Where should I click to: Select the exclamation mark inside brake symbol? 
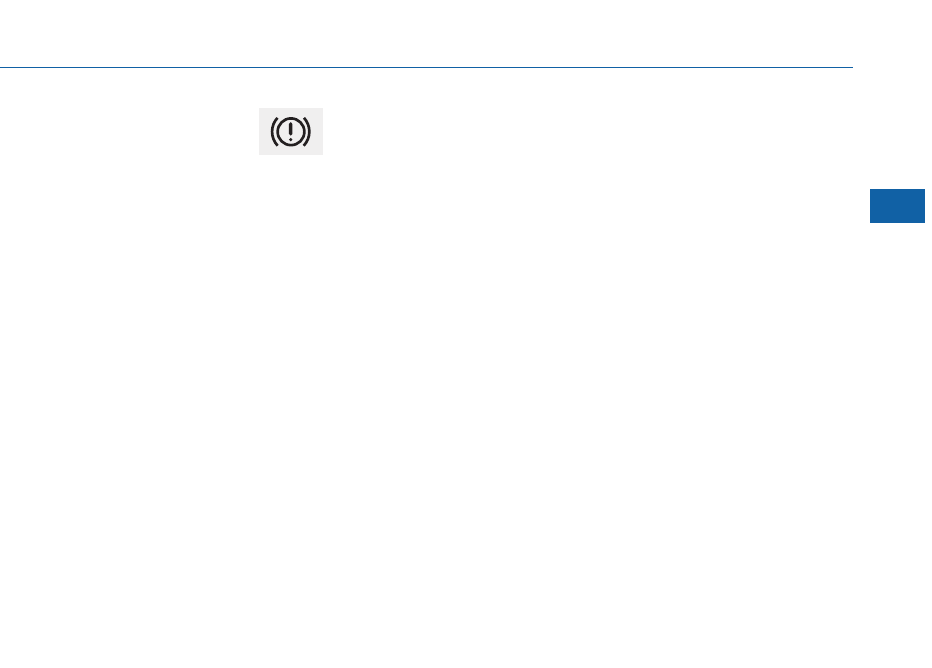pyautogui.click(x=291, y=131)
